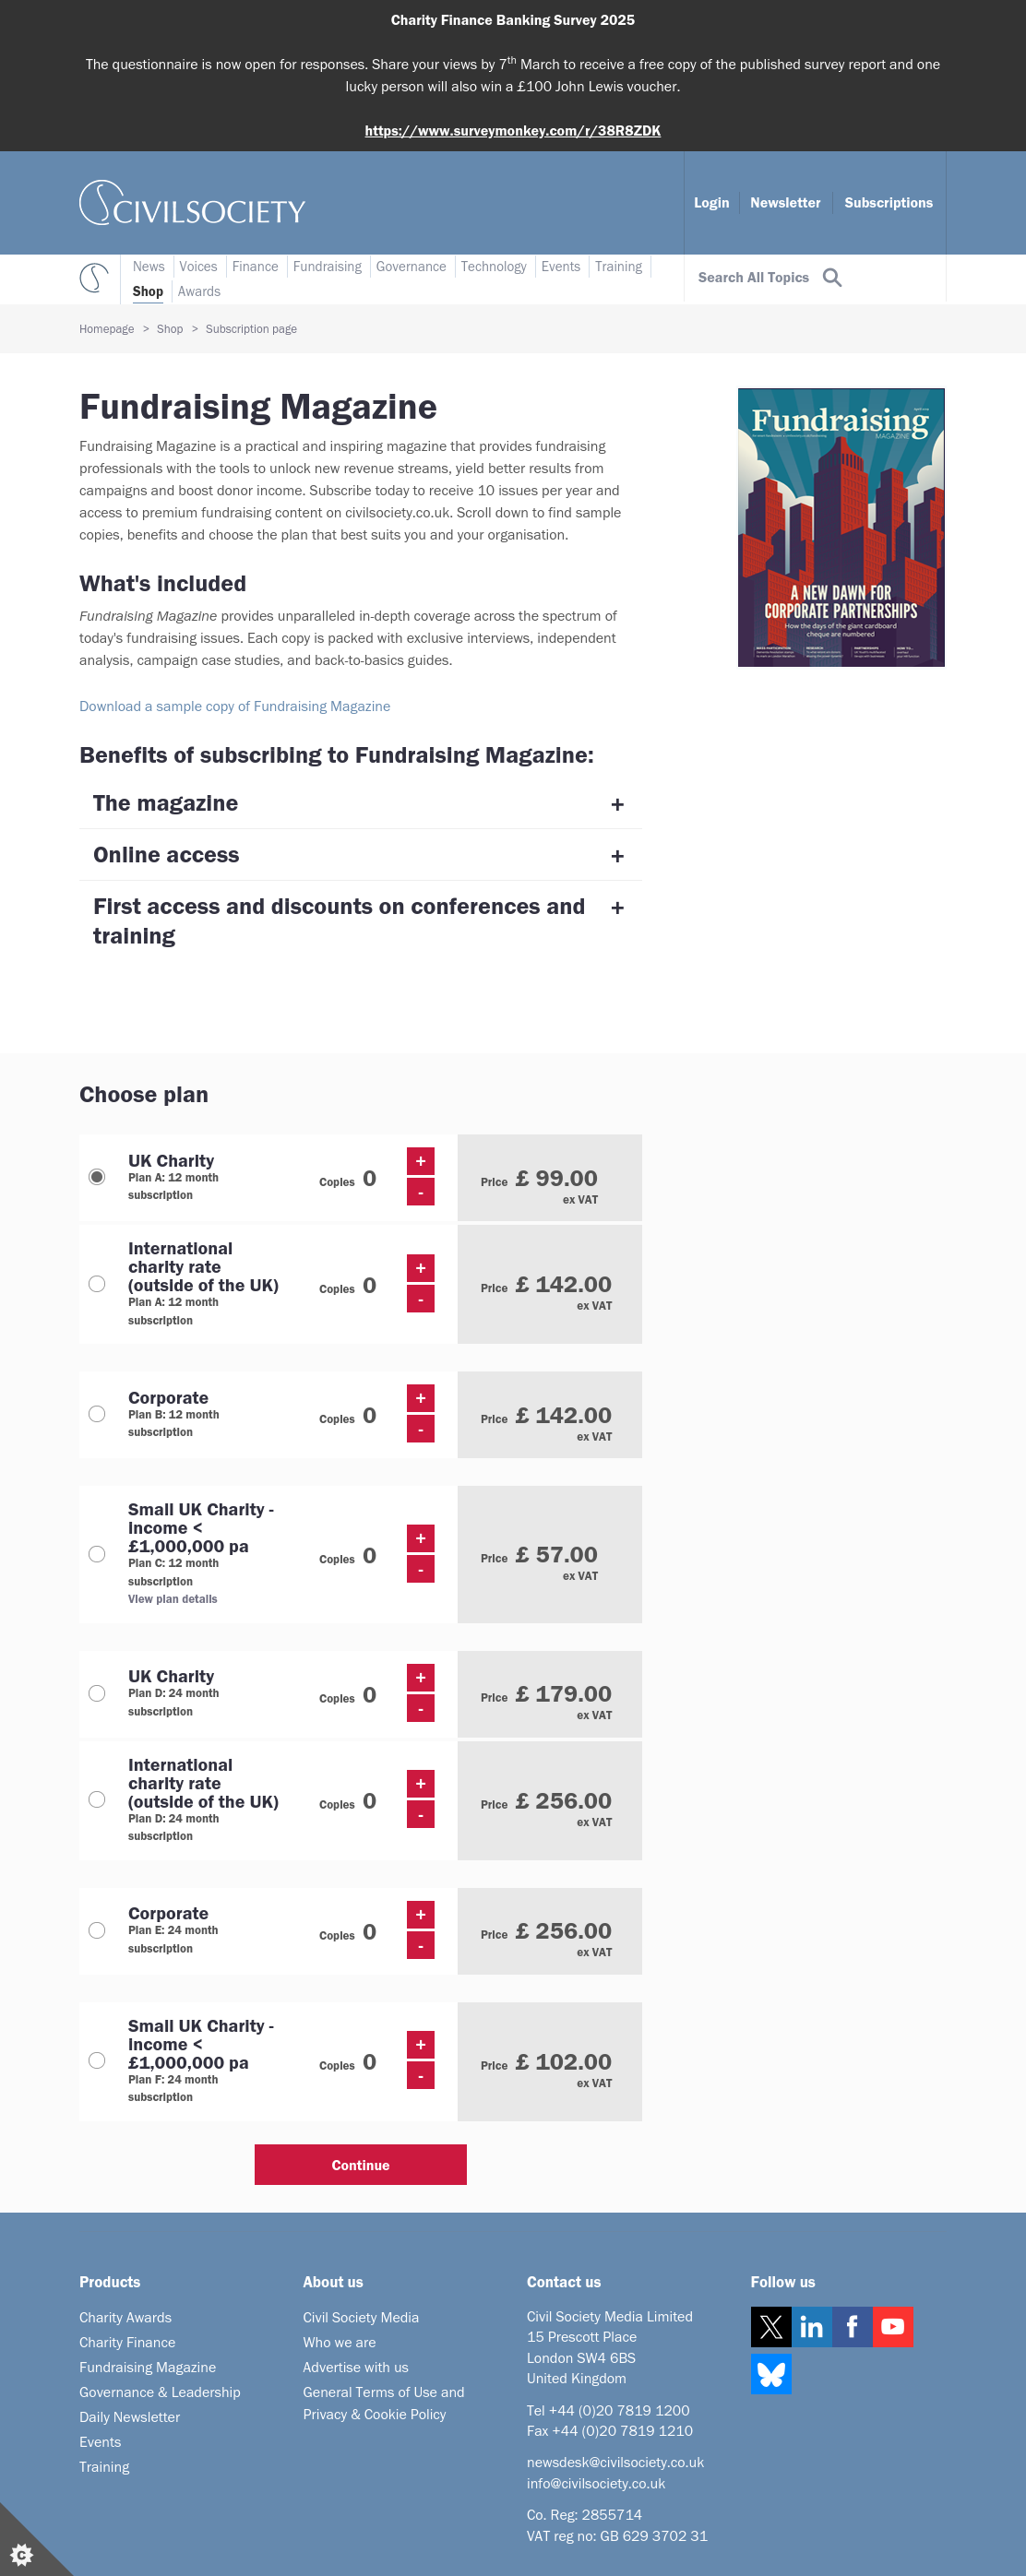Click the Fundraising Magazine cover image
1026x2576 pixels.
841,527
